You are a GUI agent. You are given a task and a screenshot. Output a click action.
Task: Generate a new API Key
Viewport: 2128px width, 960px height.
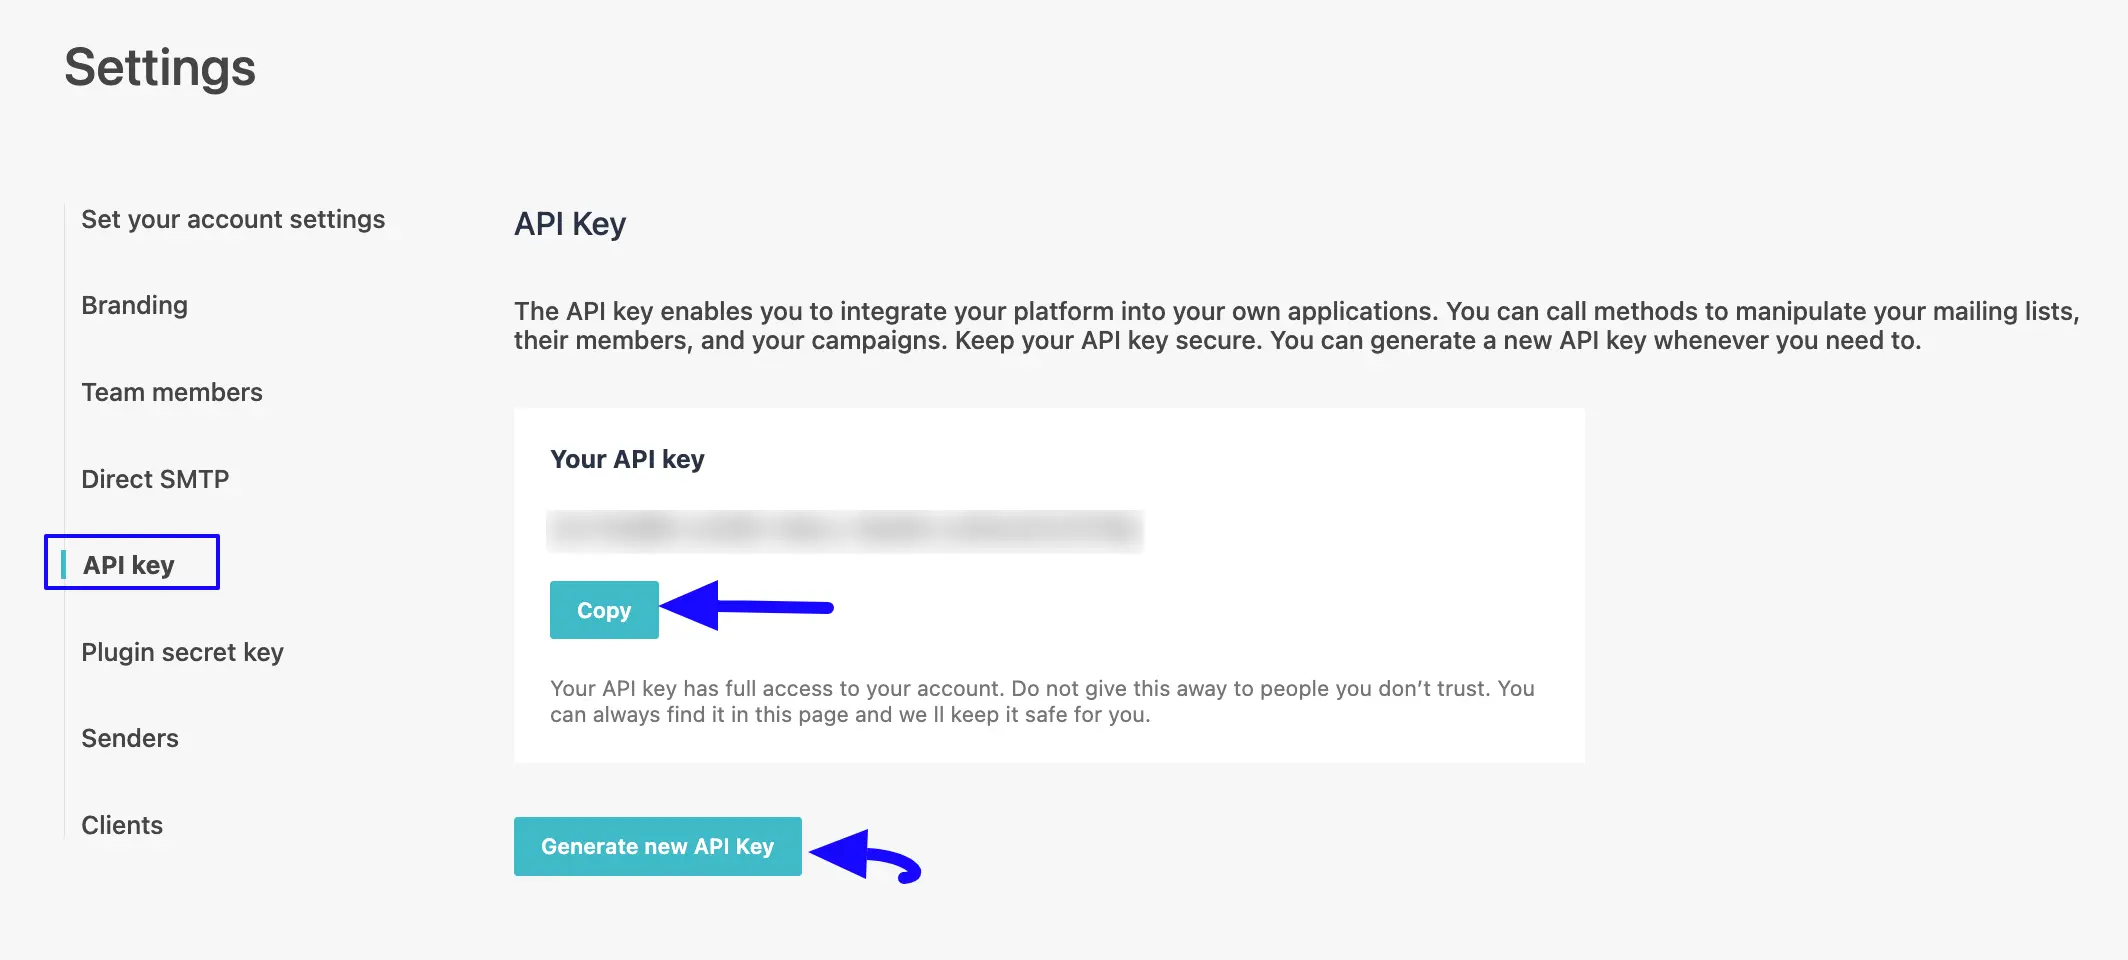tap(657, 846)
